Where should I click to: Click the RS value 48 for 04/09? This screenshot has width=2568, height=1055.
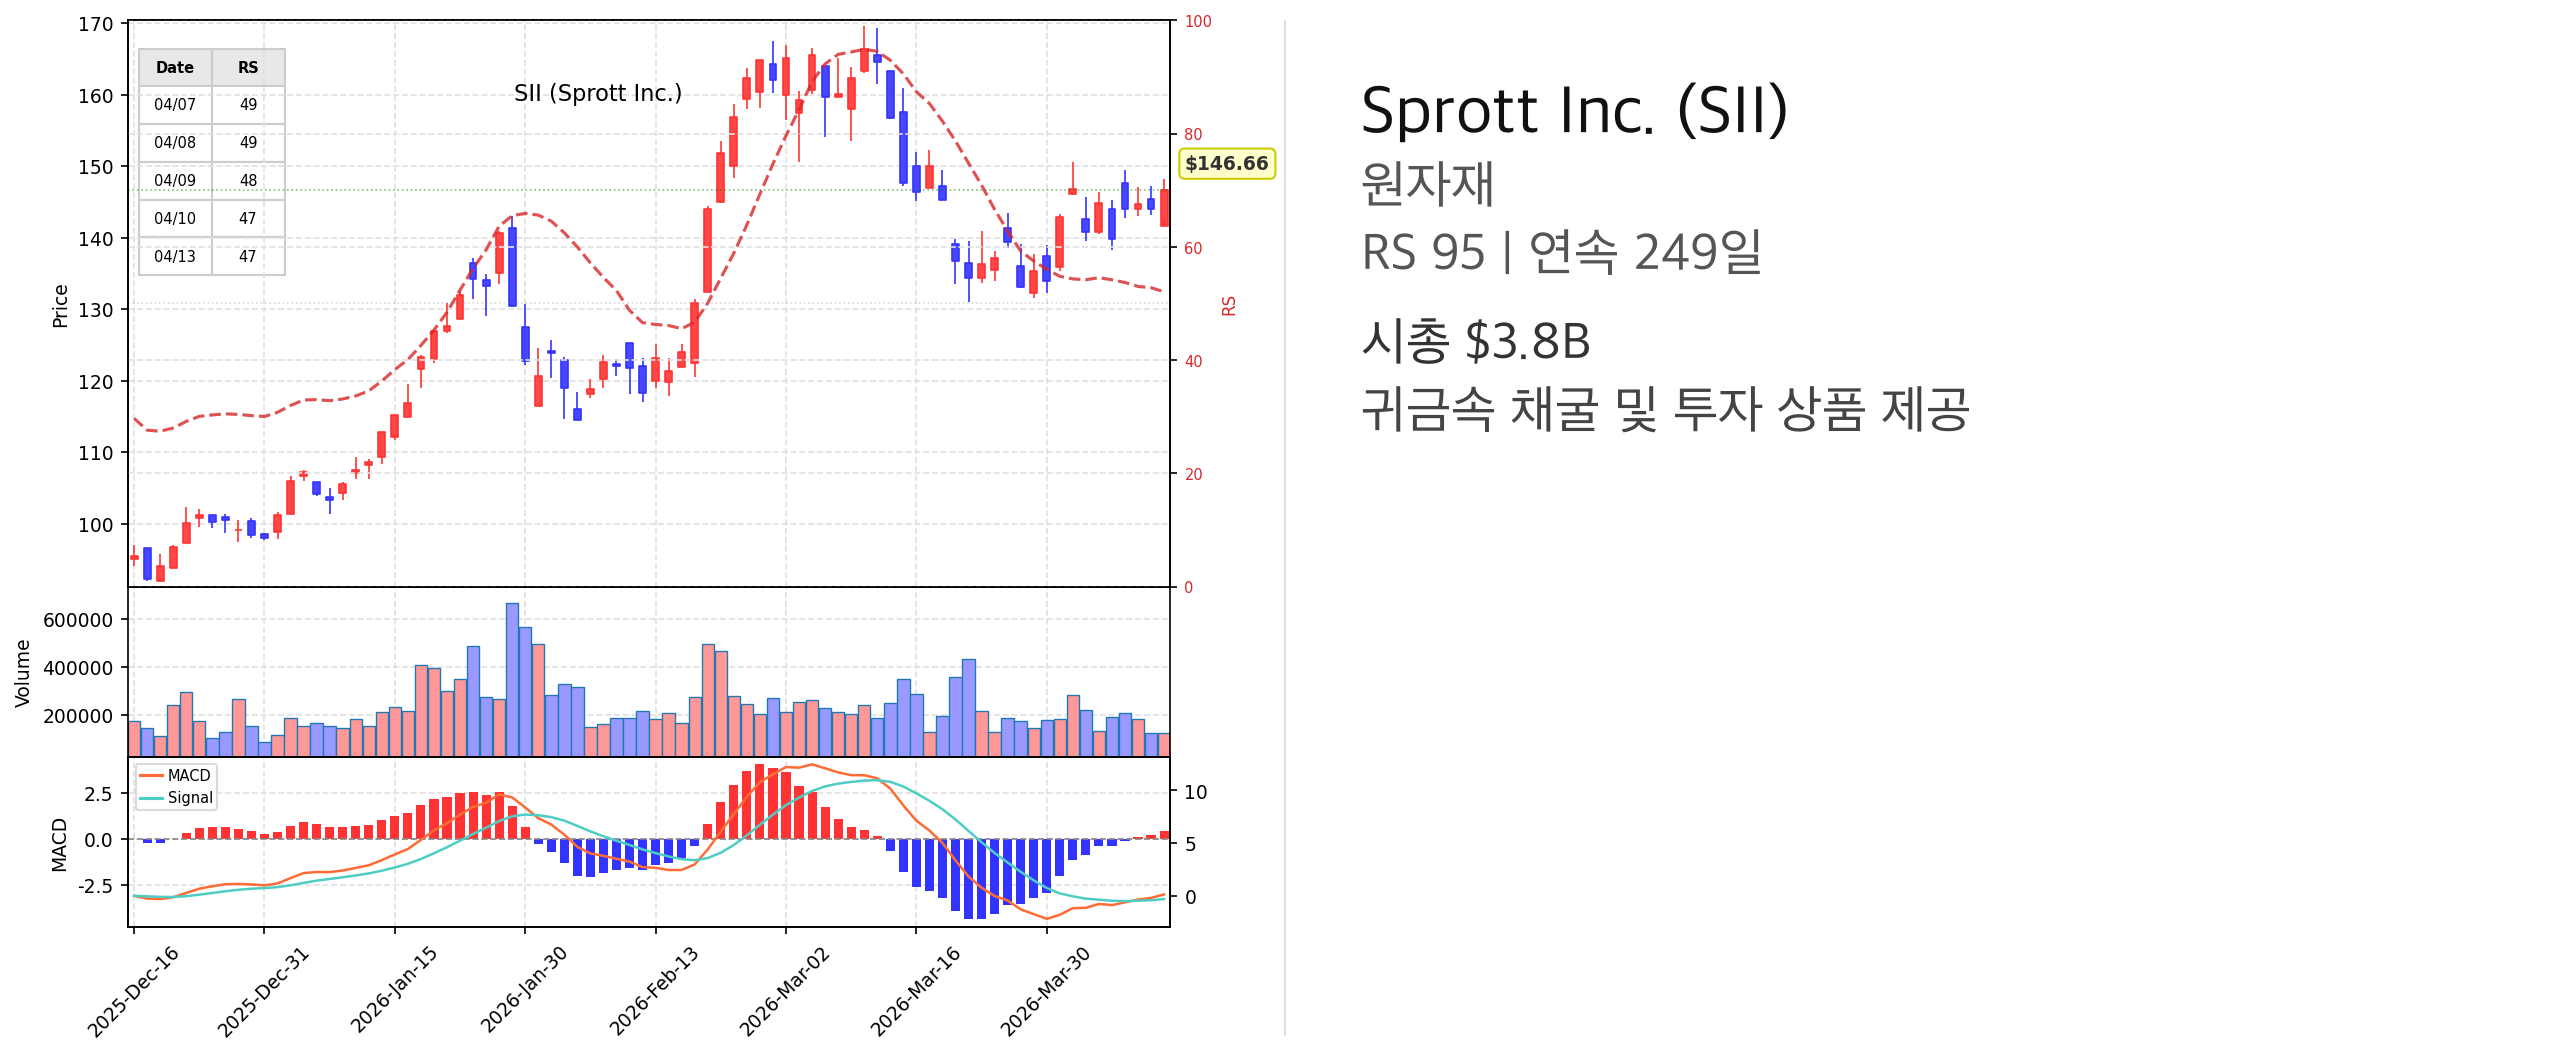[248, 181]
